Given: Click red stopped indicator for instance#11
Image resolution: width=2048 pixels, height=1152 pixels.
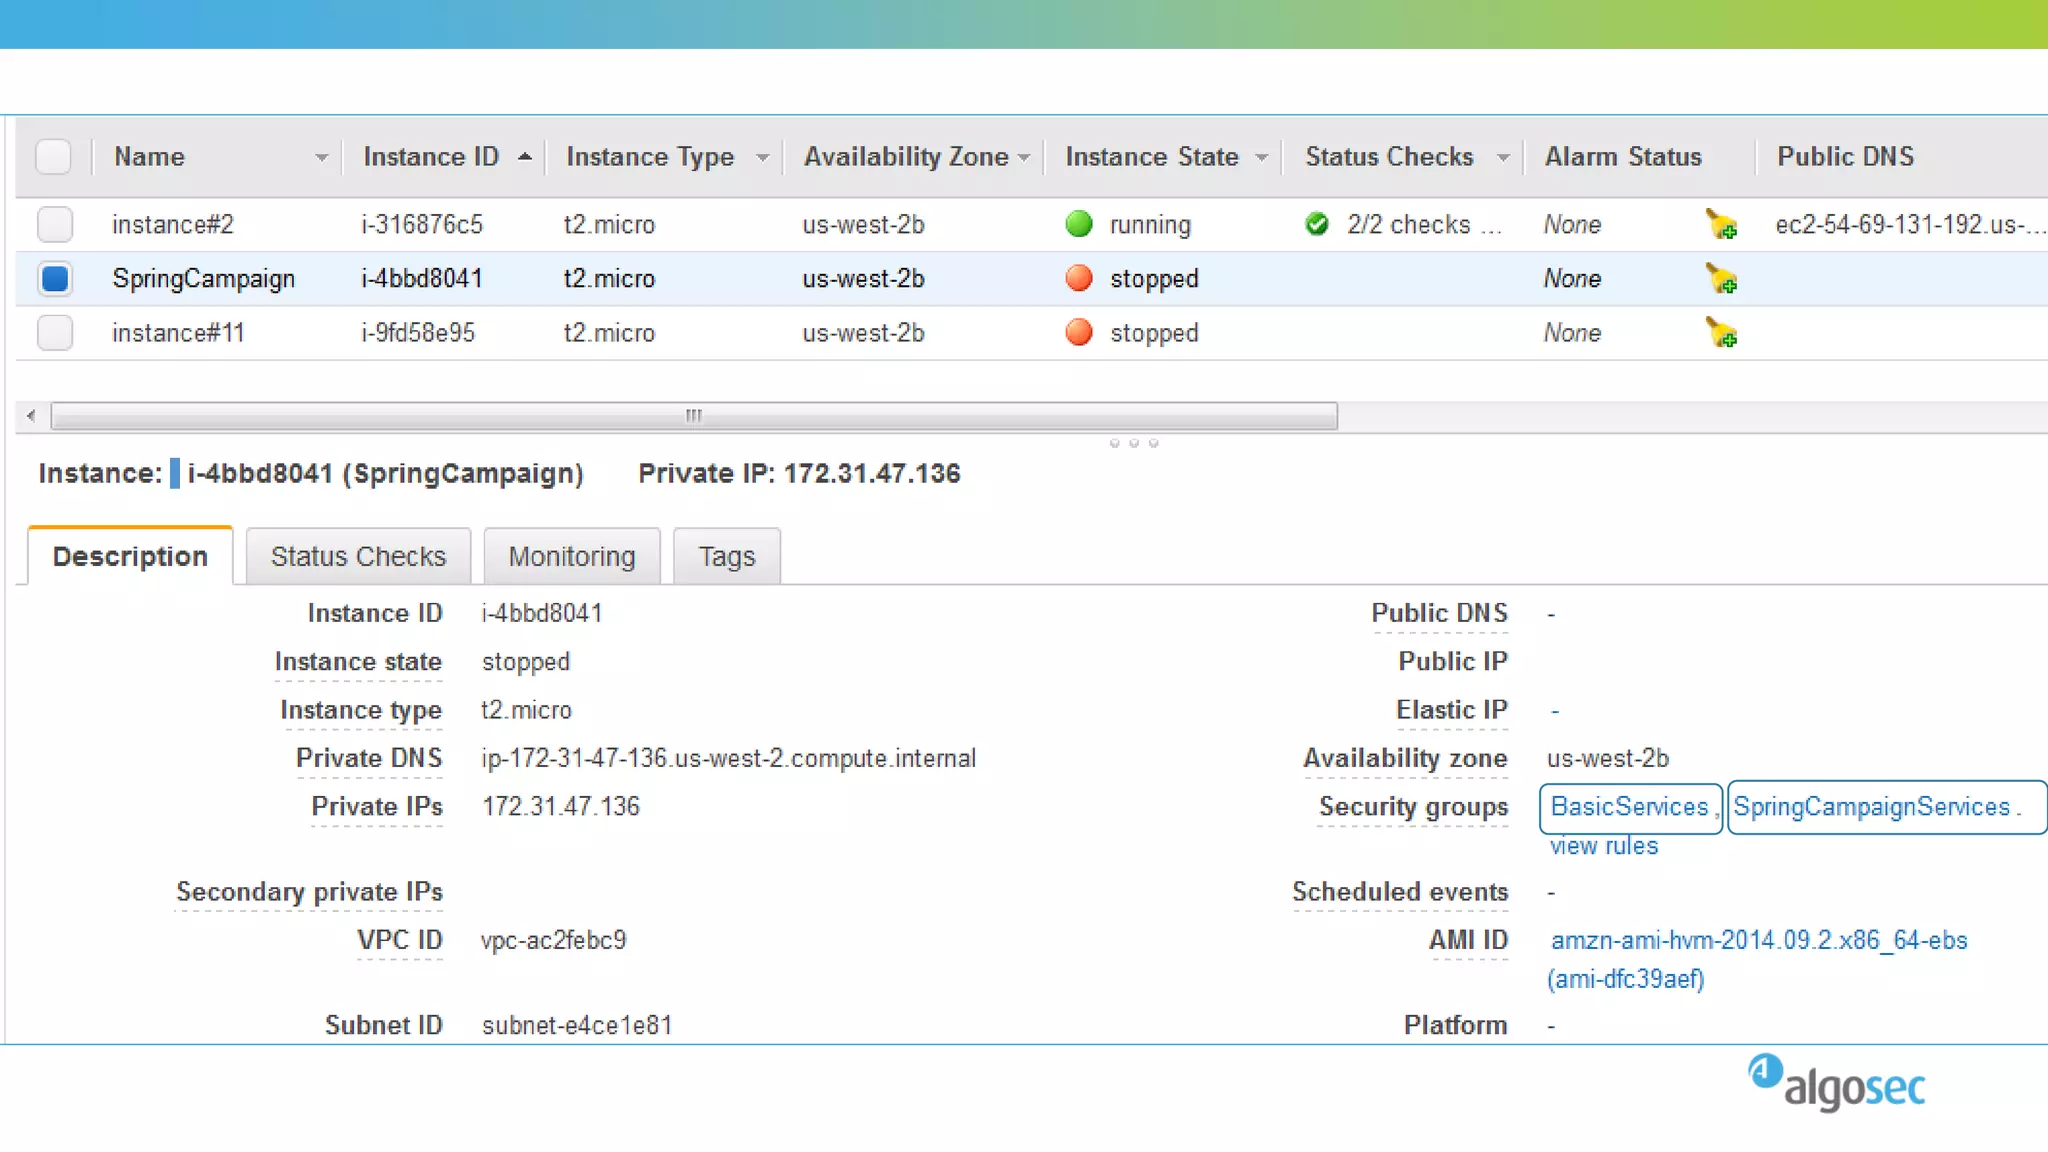Looking at the screenshot, I should pyautogui.click(x=1078, y=332).
